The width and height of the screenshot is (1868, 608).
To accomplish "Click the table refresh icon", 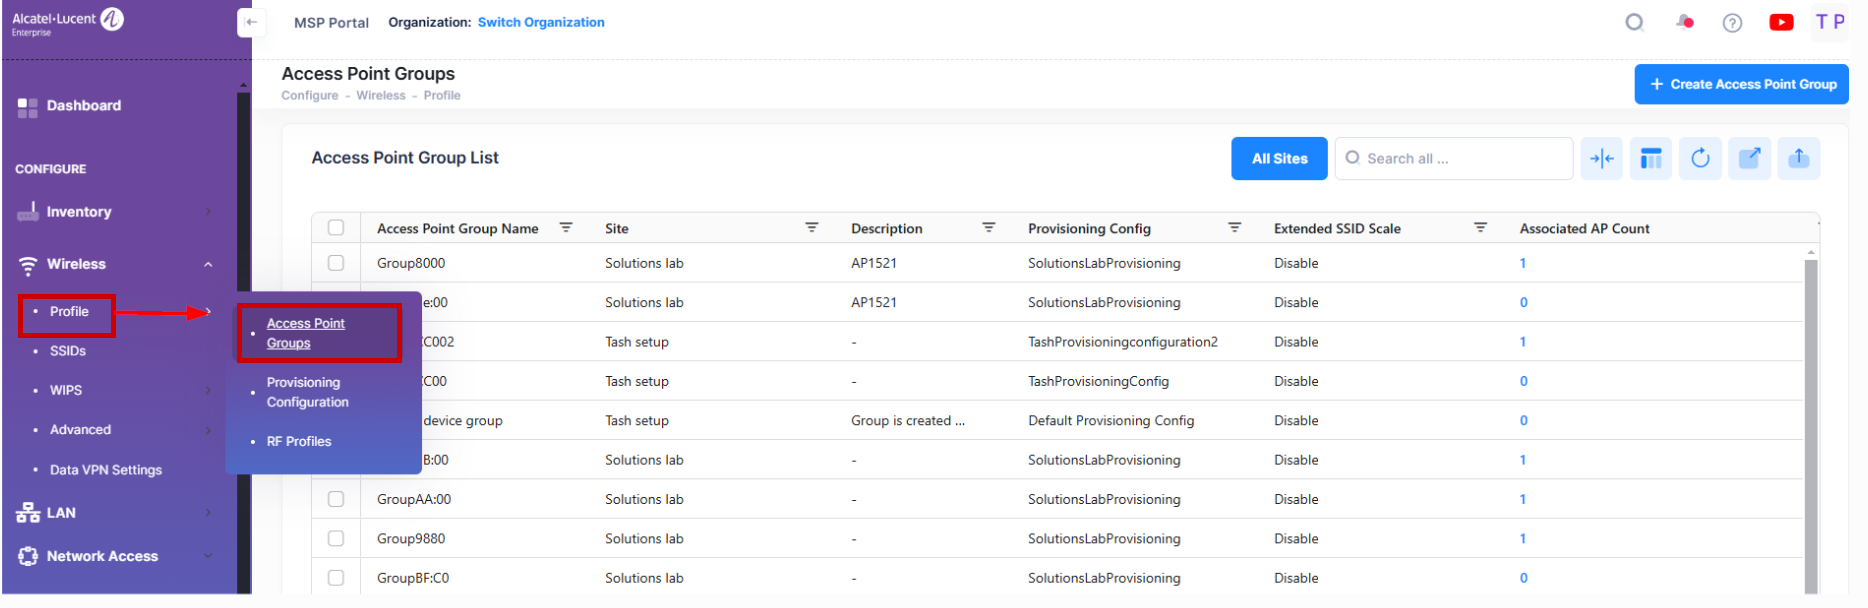I will (x=1700, y=158).
